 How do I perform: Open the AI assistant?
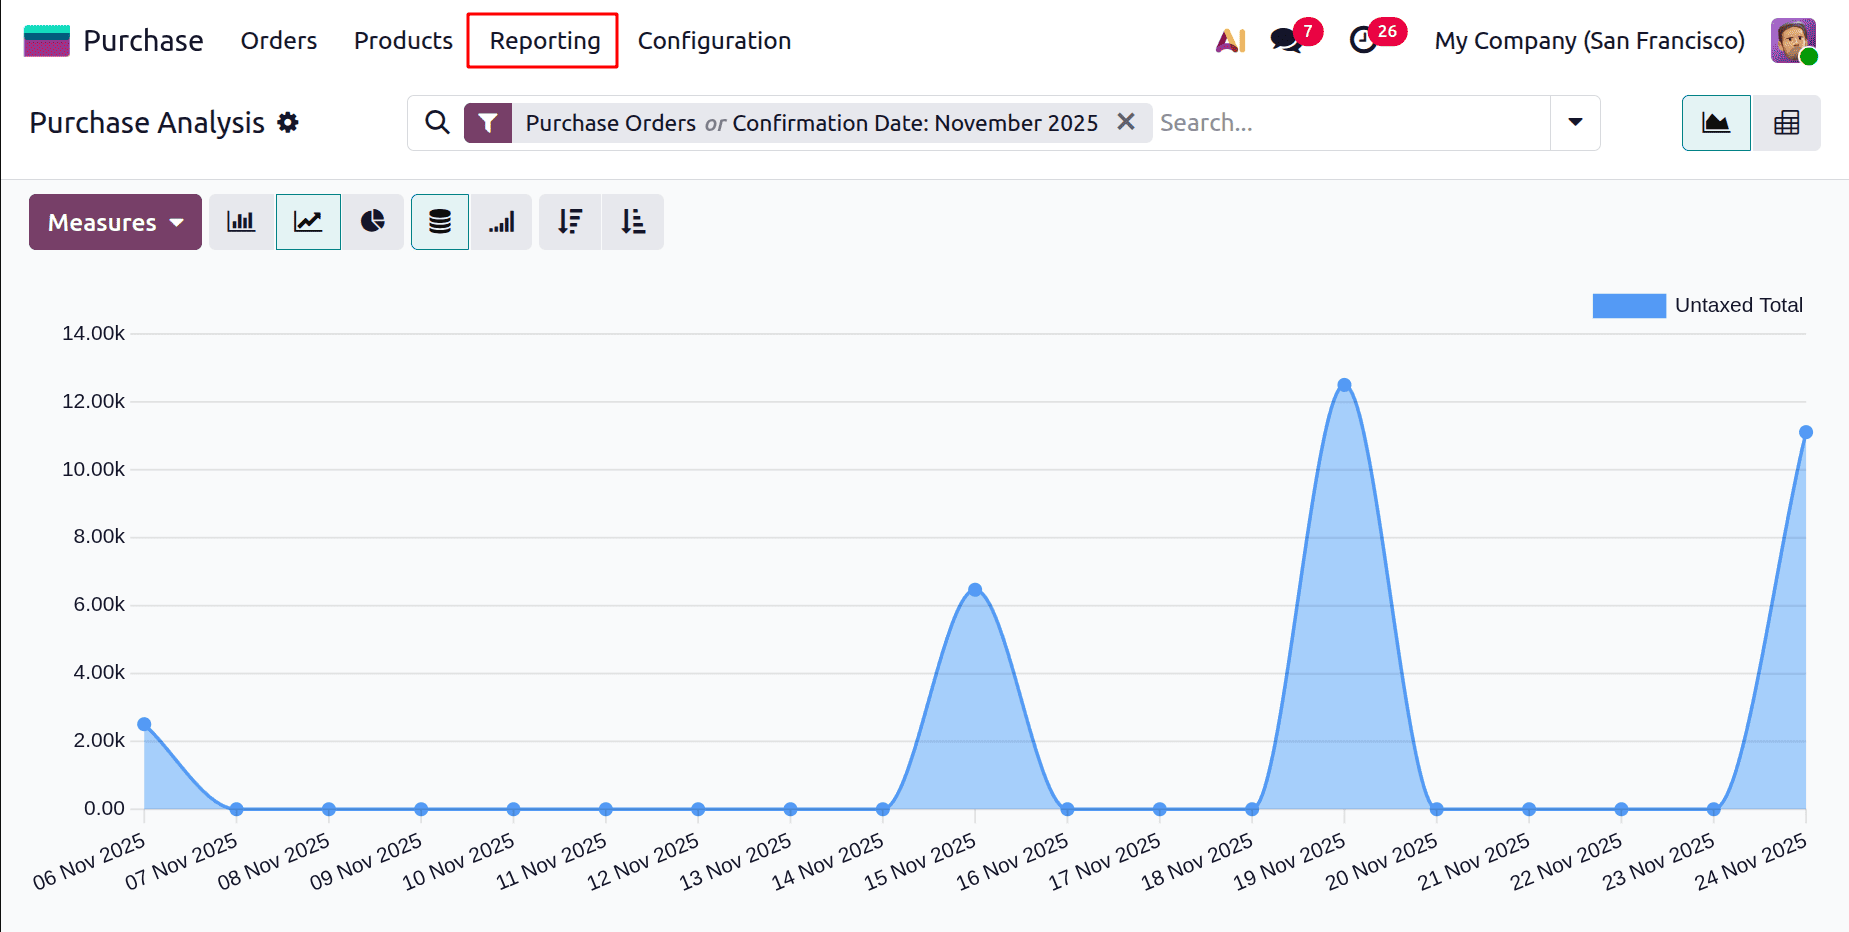(x=1229, y=40)
